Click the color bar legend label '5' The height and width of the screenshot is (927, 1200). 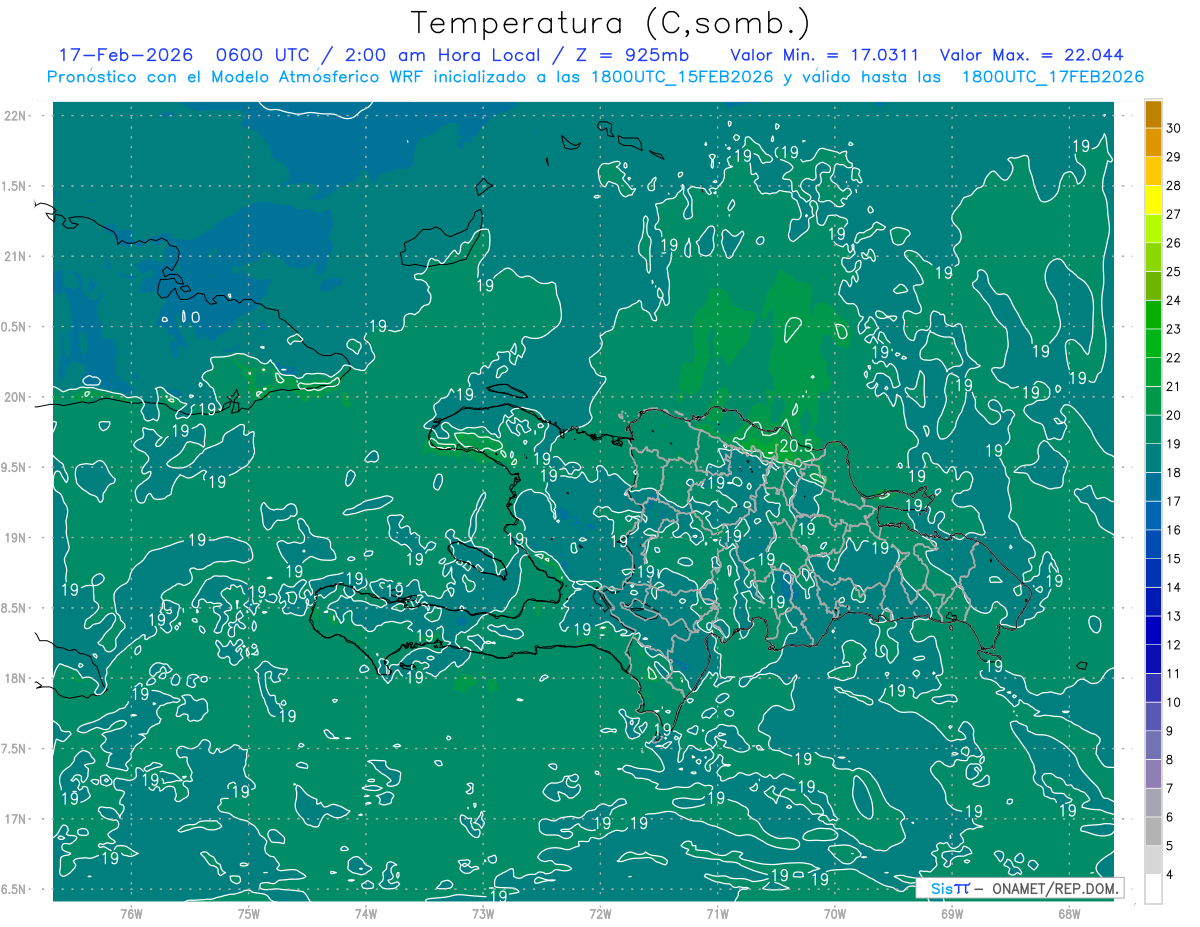(x=1171, y=846)
